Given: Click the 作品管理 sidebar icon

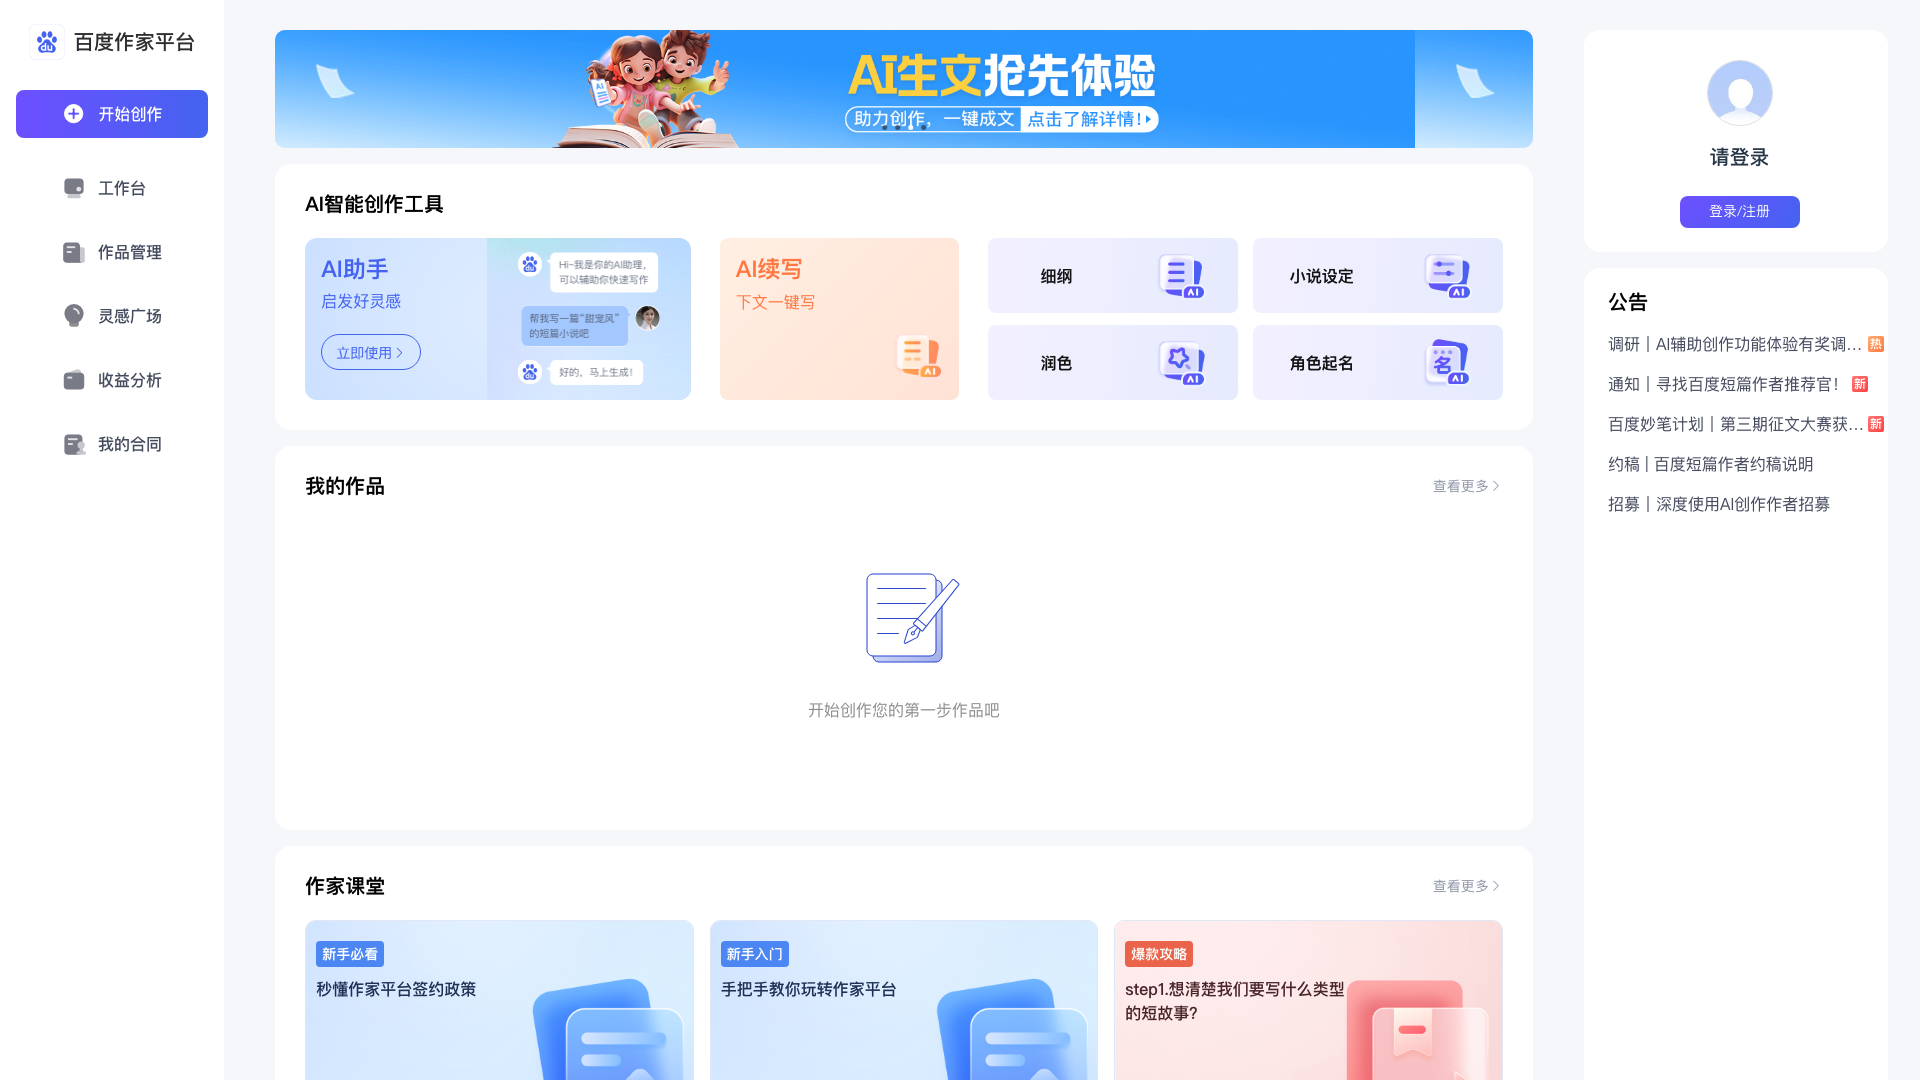Looking at the screenshot, I should click(x=74, y=252).
